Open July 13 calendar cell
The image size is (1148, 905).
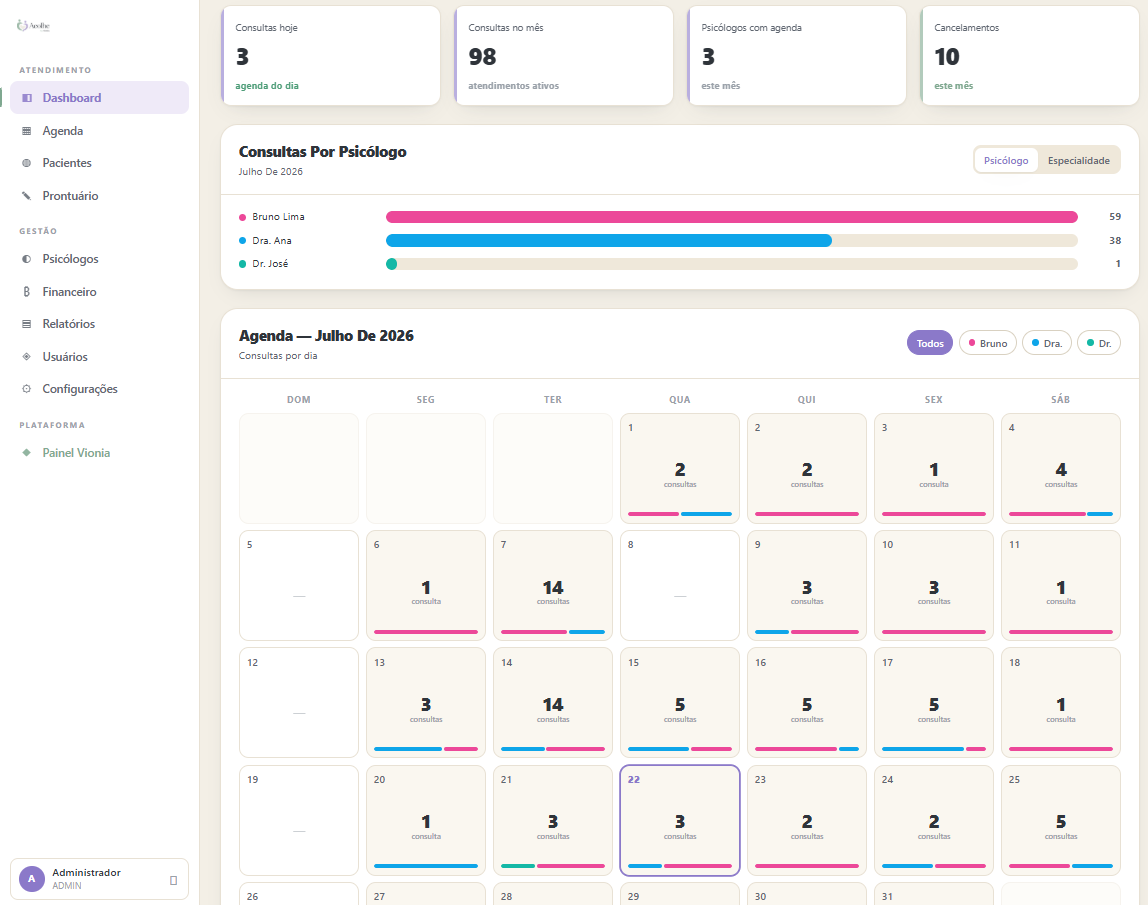click(x=425, y=703)
